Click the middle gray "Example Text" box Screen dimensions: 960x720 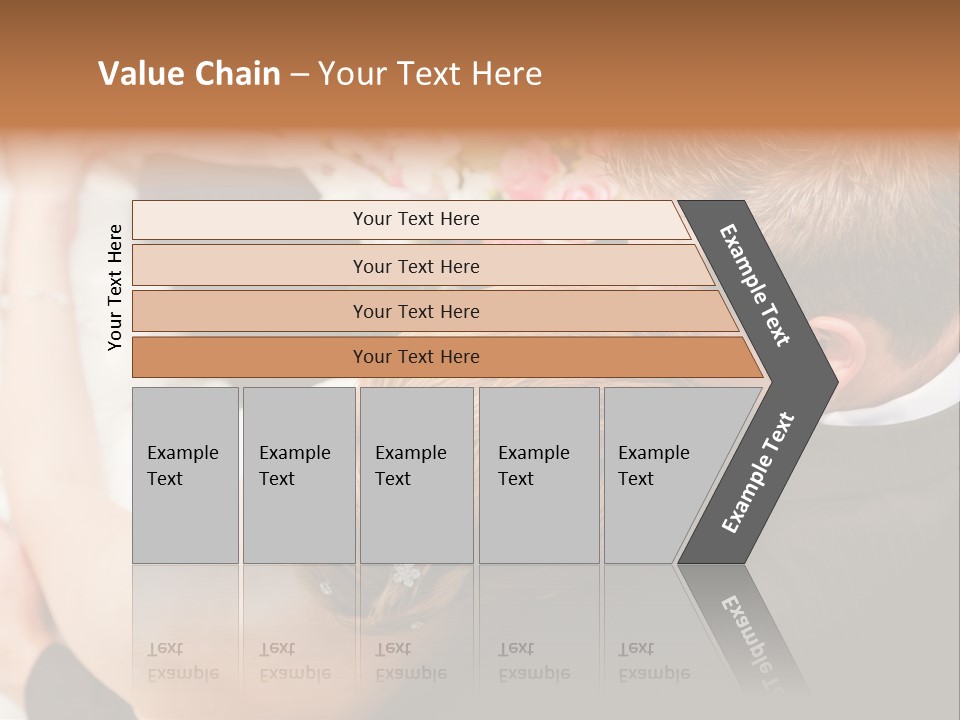pyautogui.click(x=415, y=474)
